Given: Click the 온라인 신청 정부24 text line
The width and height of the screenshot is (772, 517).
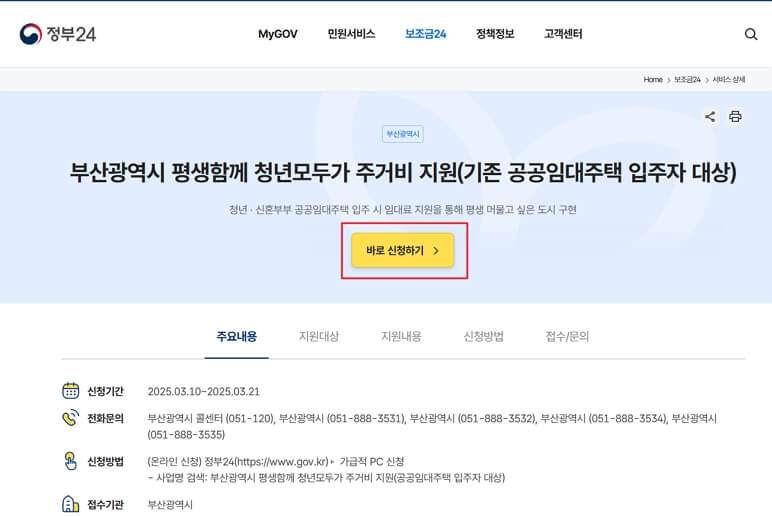Looking at the screenshot, I should (x=276, y=461).
